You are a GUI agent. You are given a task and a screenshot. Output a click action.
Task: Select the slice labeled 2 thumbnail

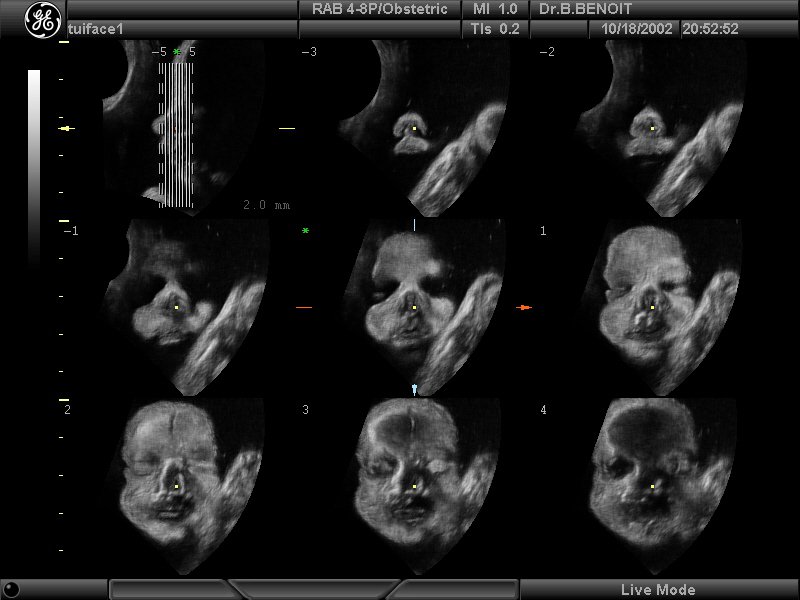(x=186, y=487)
